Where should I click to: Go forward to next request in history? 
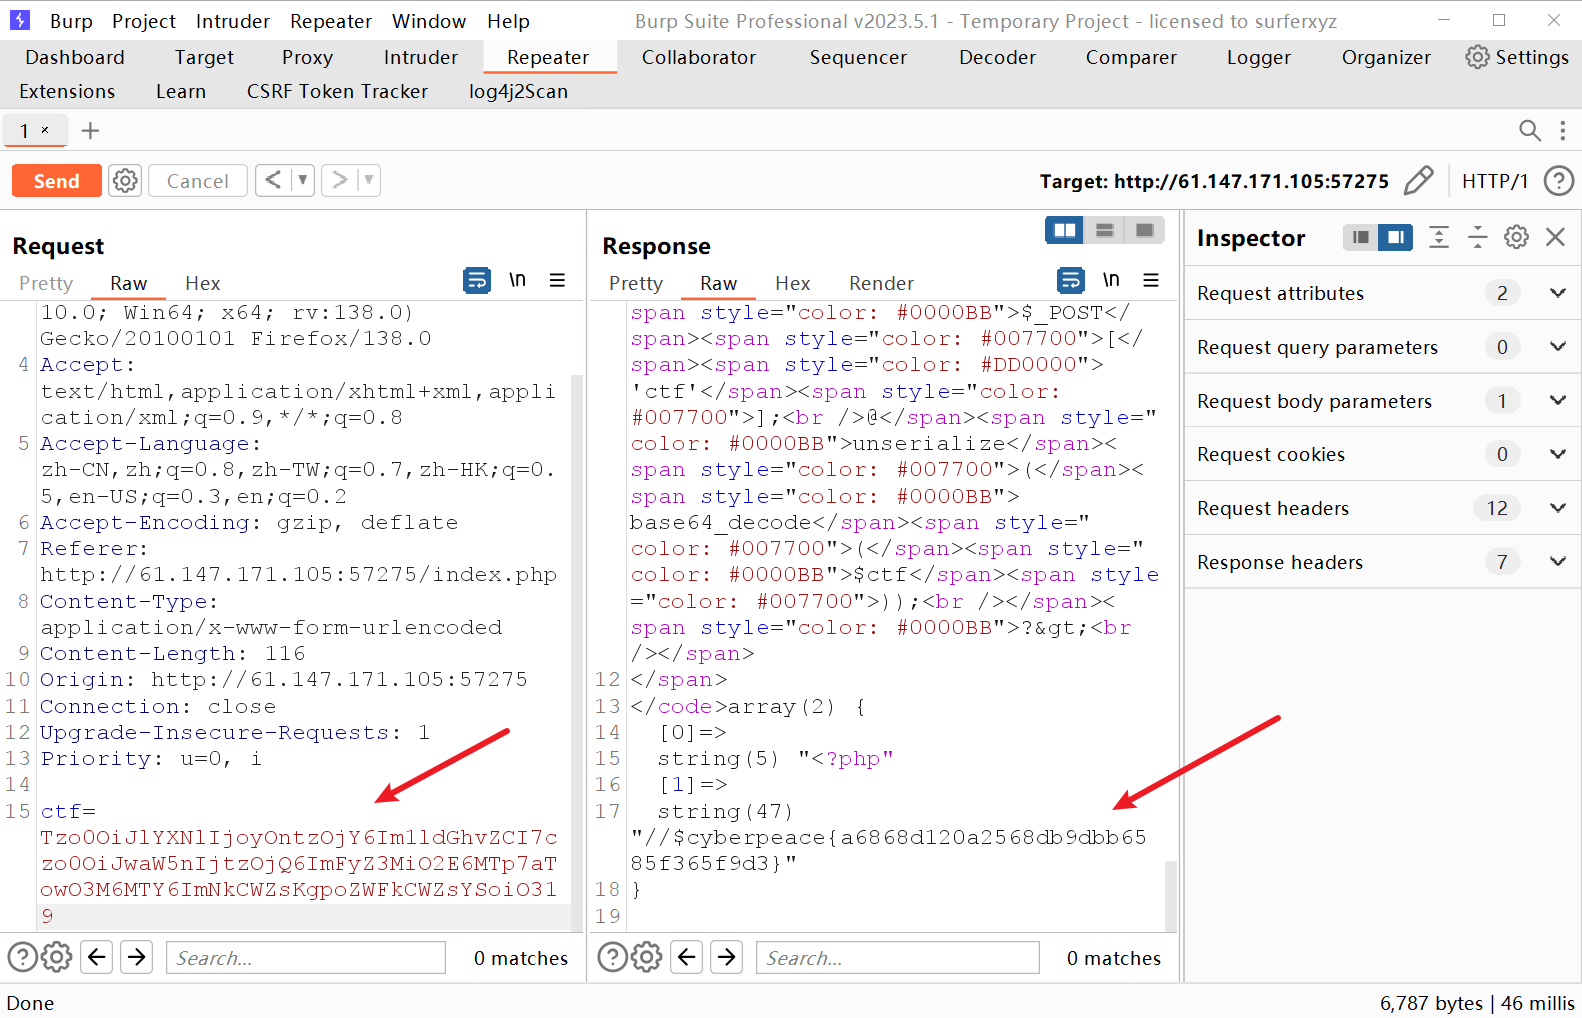click(x=340, y=180)
